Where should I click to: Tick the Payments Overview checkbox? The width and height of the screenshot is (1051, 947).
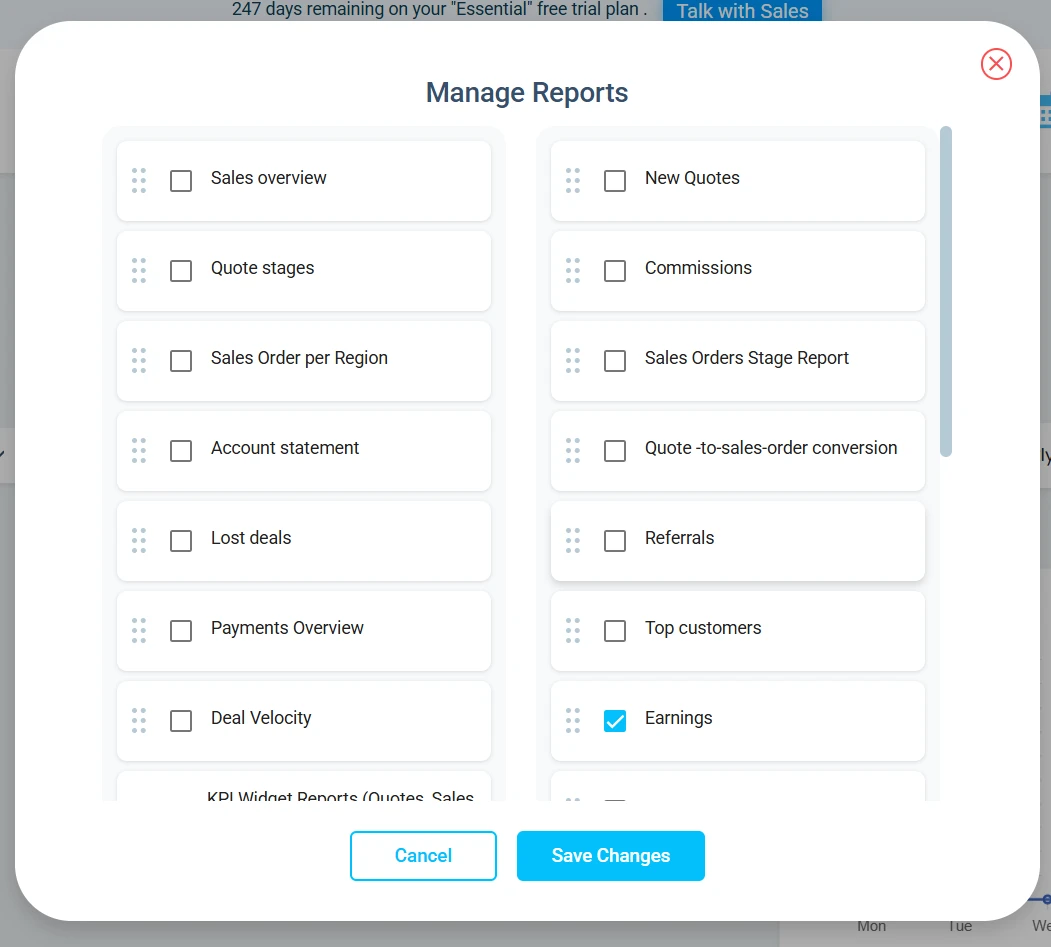[181, 631]
